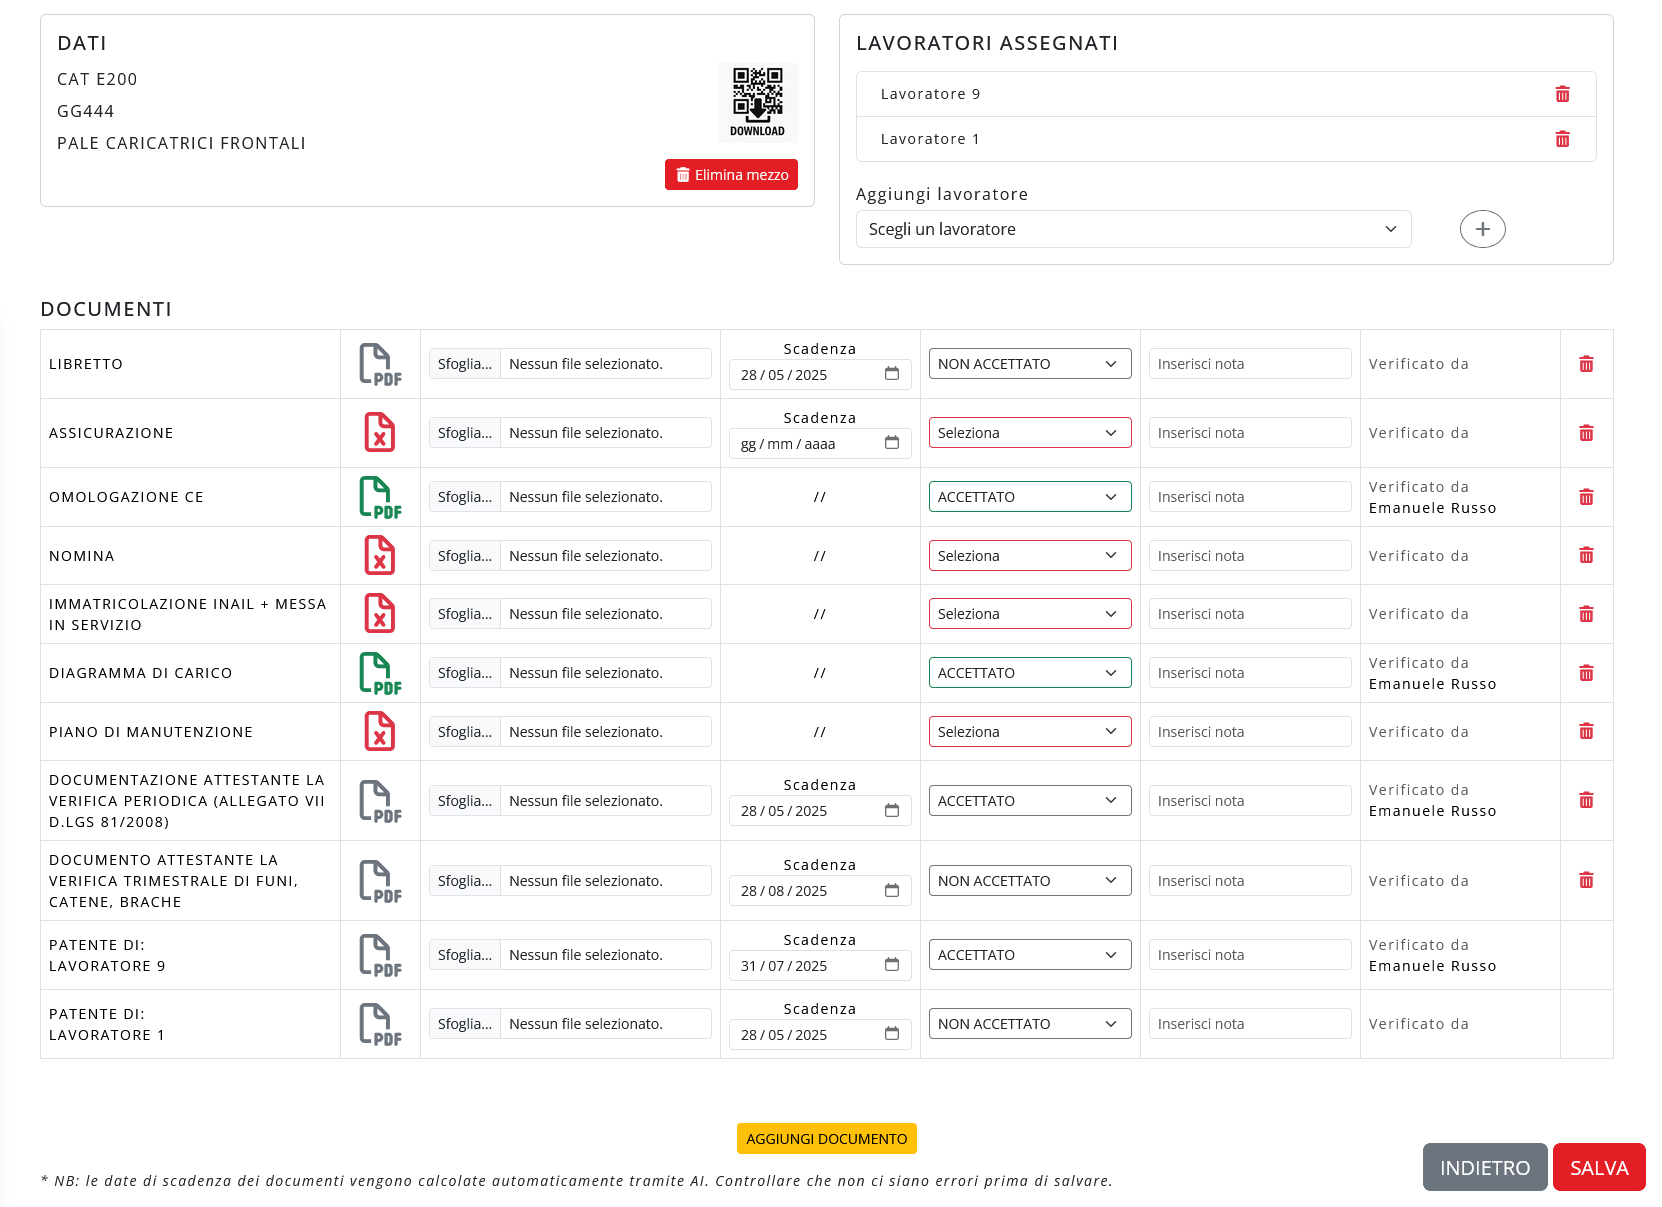The image size is (1662, 1207).
Task: Click the plus icon to add worker
Action: 1482,229
